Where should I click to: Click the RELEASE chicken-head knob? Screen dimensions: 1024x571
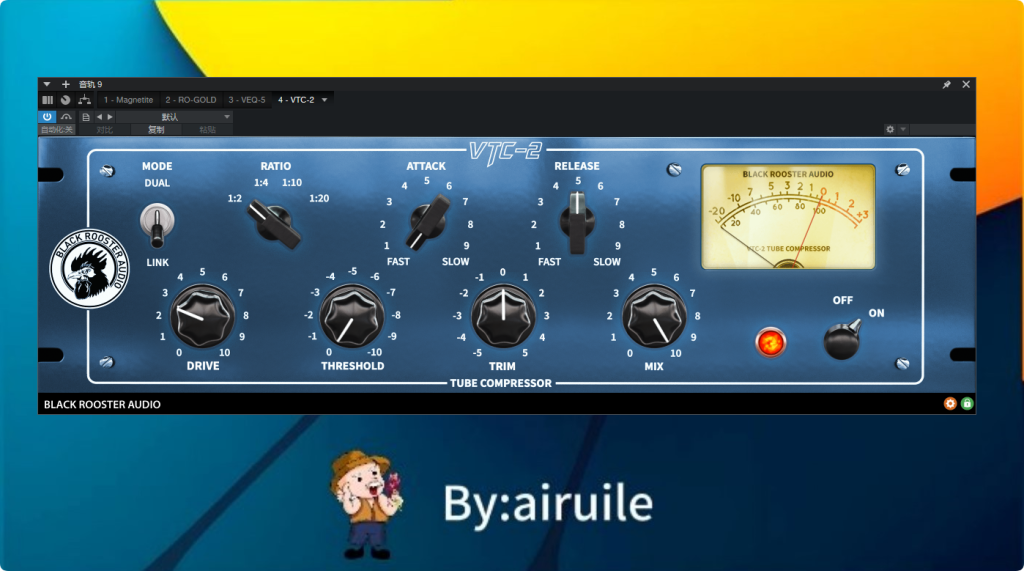coord(577,223)
